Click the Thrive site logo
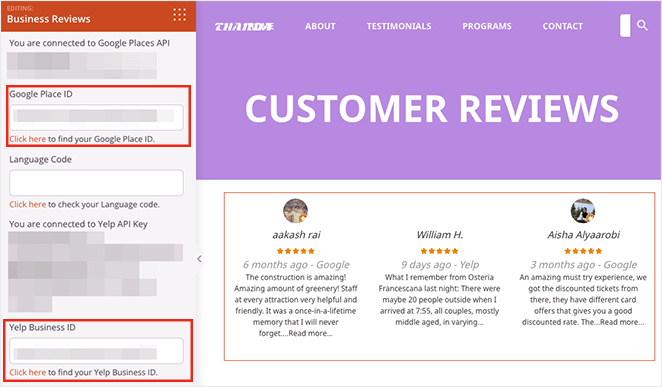This screenshot has width=662, height=387. pos(244,27)
